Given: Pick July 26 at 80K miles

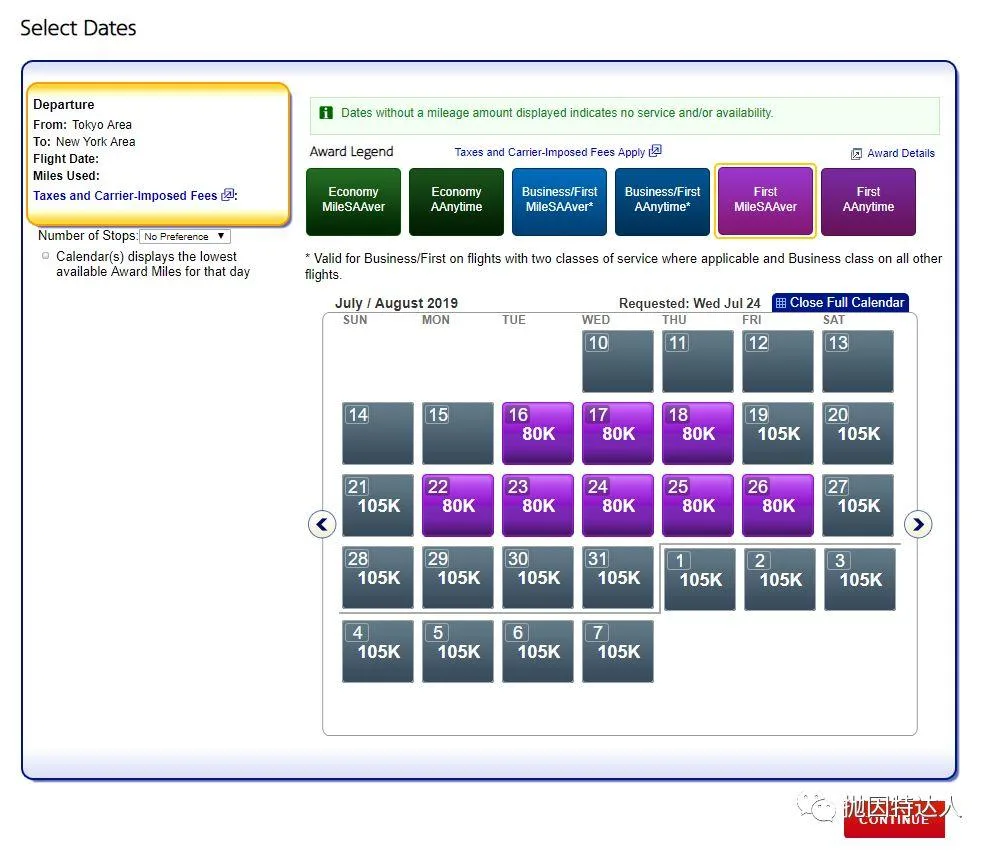Looking at the screenshot, I should point(777,505).
